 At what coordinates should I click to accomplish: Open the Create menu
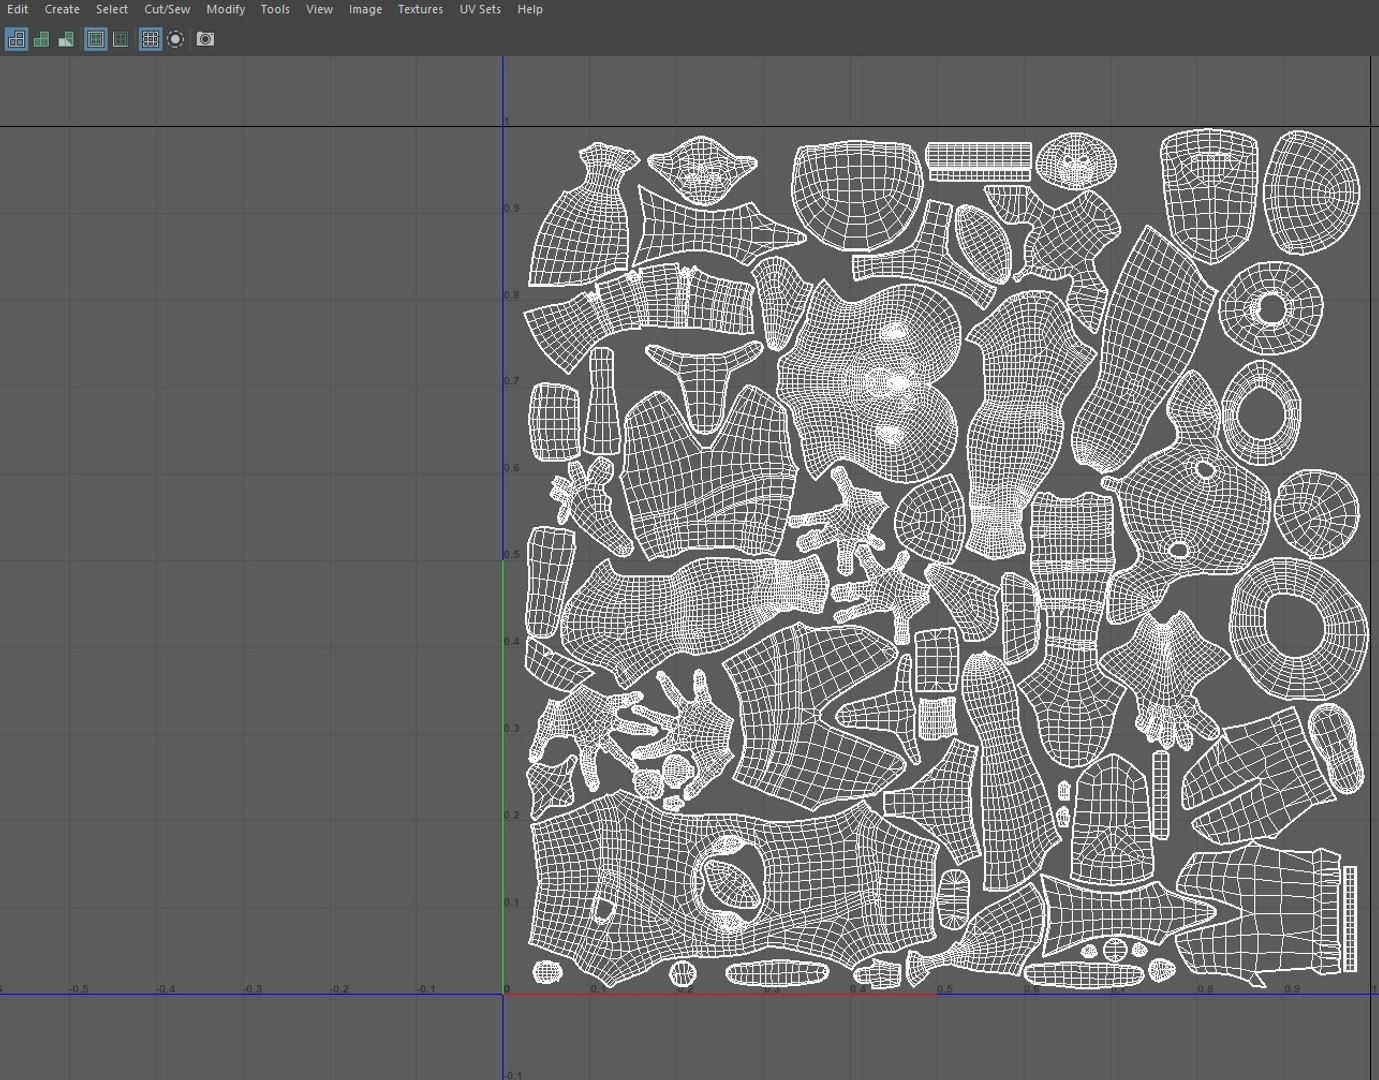coord(62,9)
